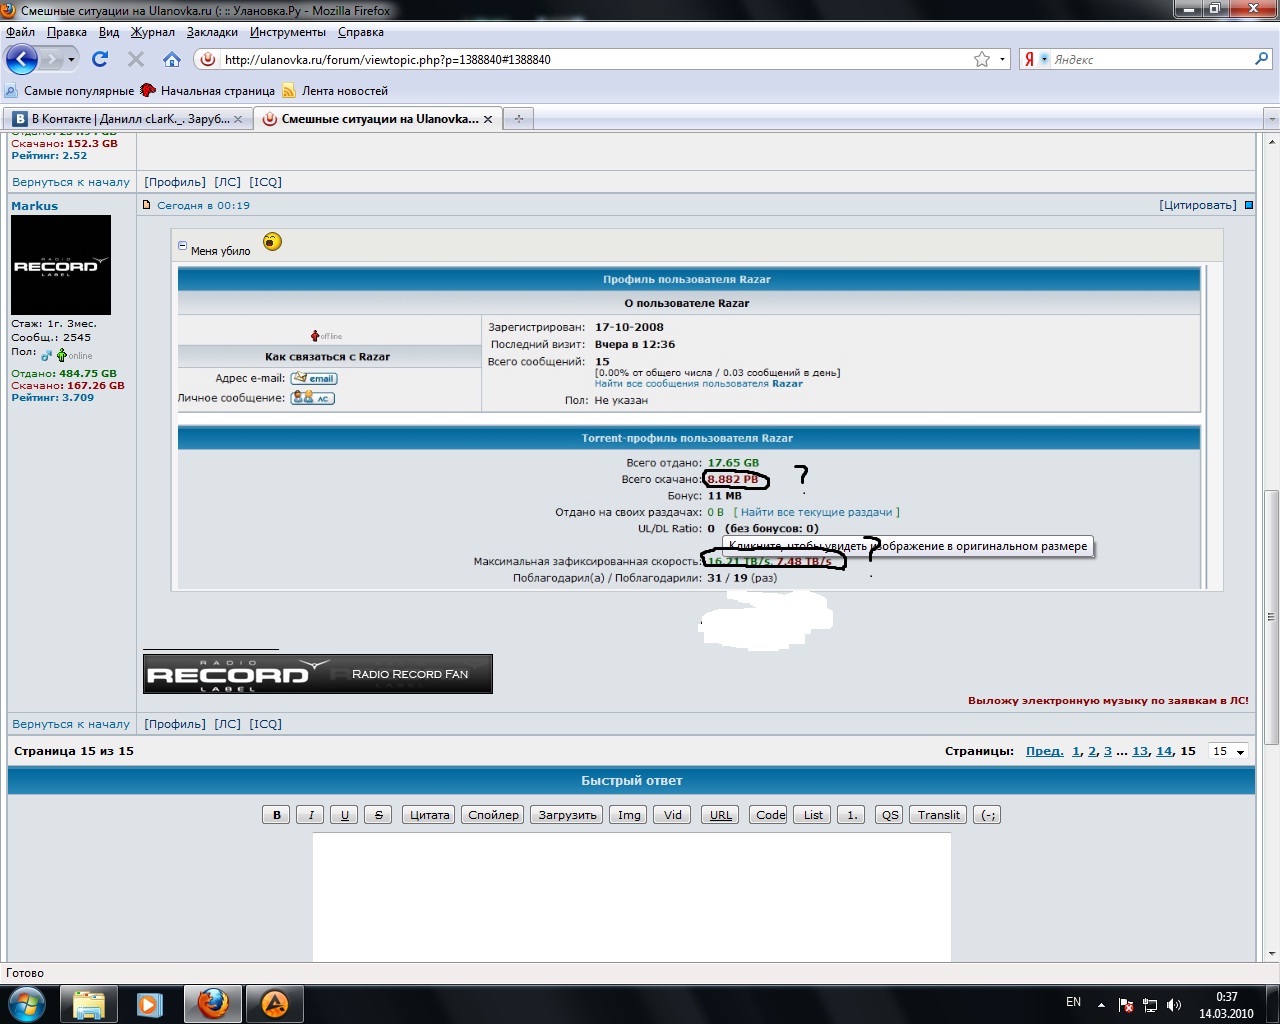This screenshot has height=1024, width=1280.
Task: Click the network icon in the tray
Action: point(1150,1005)
